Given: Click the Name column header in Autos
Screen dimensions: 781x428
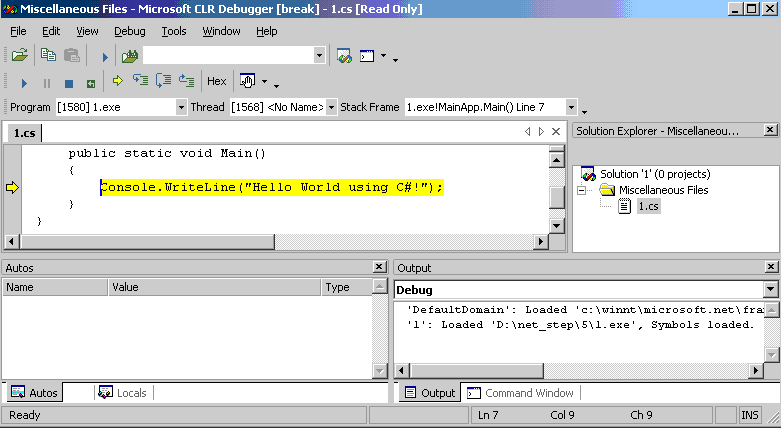Looking at the screenshot, I should pyautogui.click(x=55, y=287).
